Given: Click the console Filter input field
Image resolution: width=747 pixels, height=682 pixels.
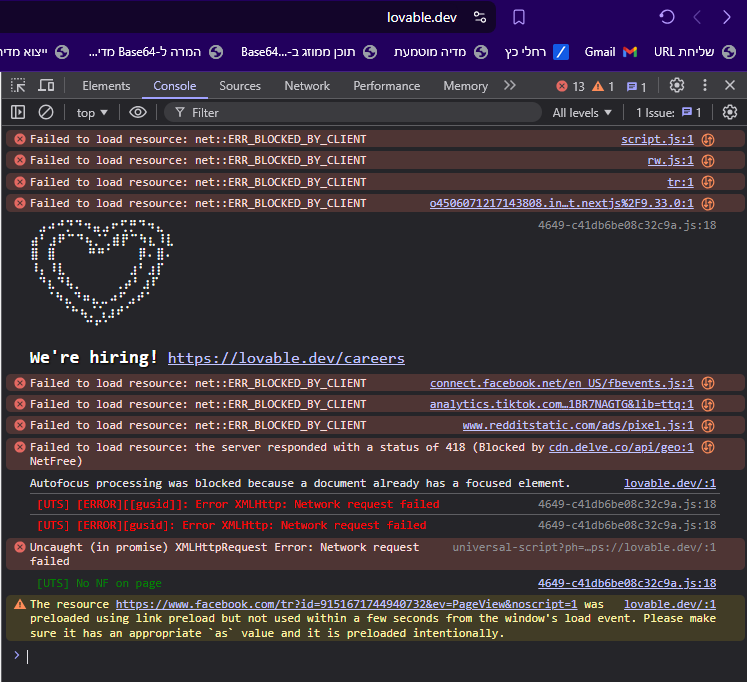Looking at the screenshot, I should pyautogui.click(x=350, y=113).
